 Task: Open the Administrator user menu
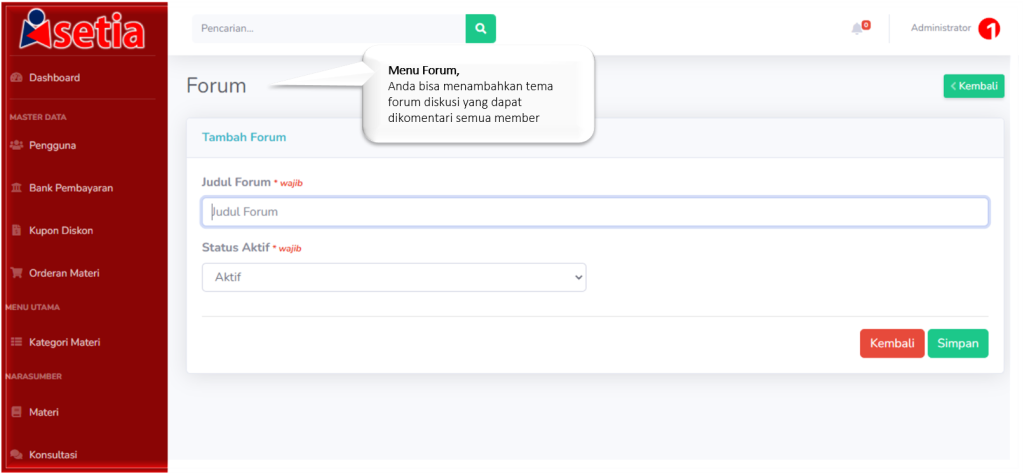940,28
